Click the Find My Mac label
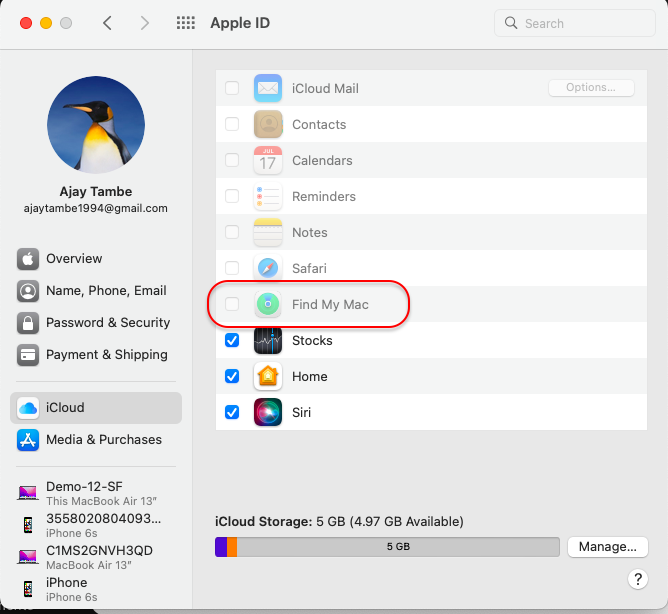The width and height of the screenshot is (668, 614). 330,304
